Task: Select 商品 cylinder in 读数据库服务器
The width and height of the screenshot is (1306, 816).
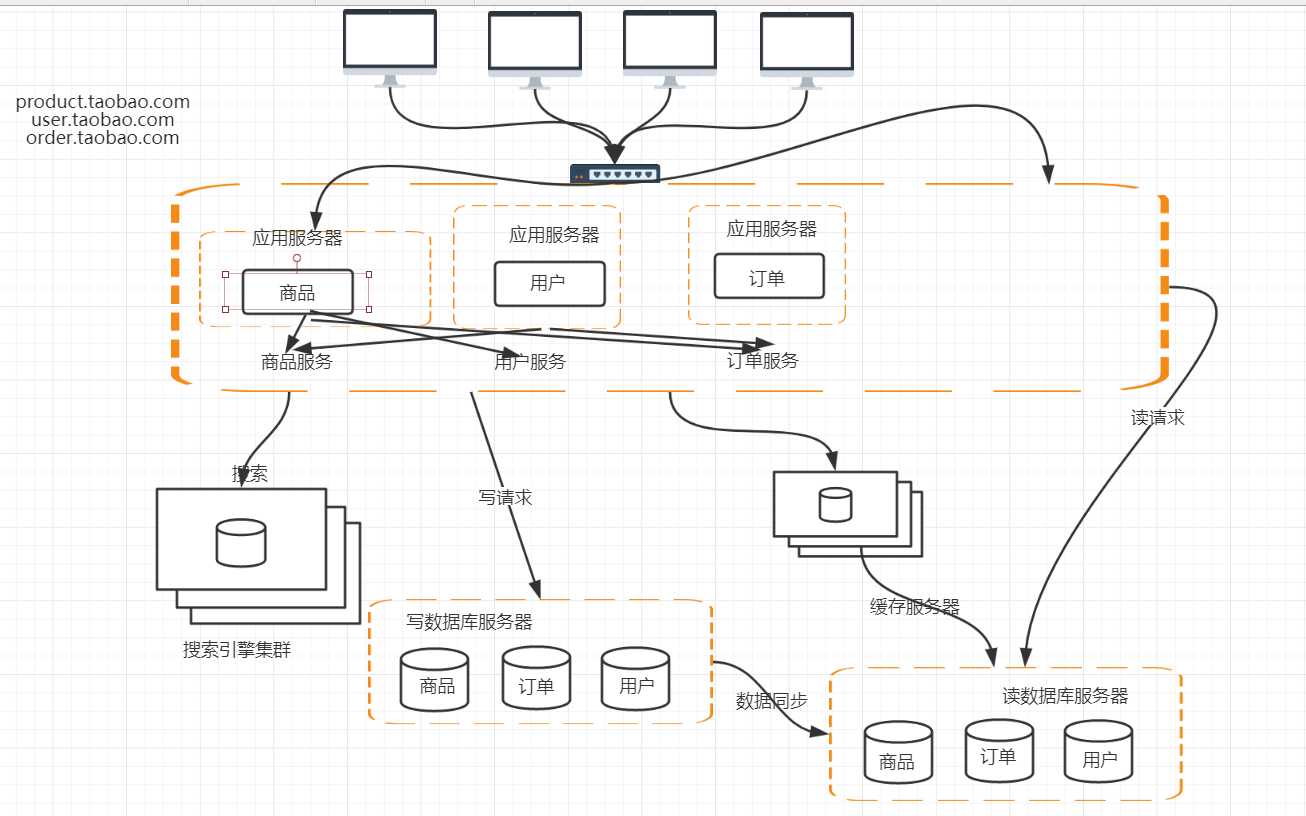Action: [898, 753]
